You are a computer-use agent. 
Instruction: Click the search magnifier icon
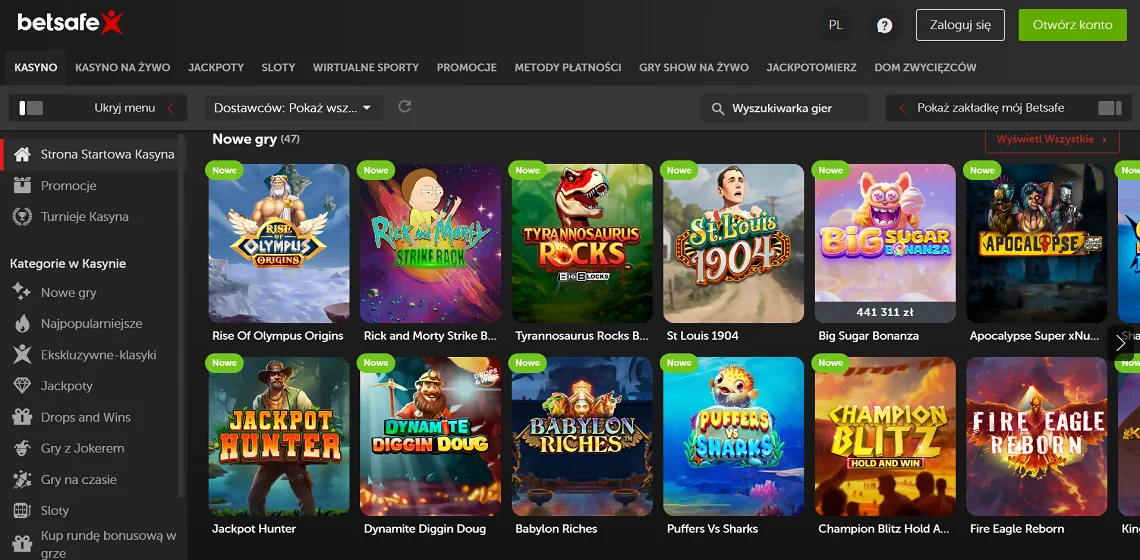pyautogui.click(x=718, y=108)
